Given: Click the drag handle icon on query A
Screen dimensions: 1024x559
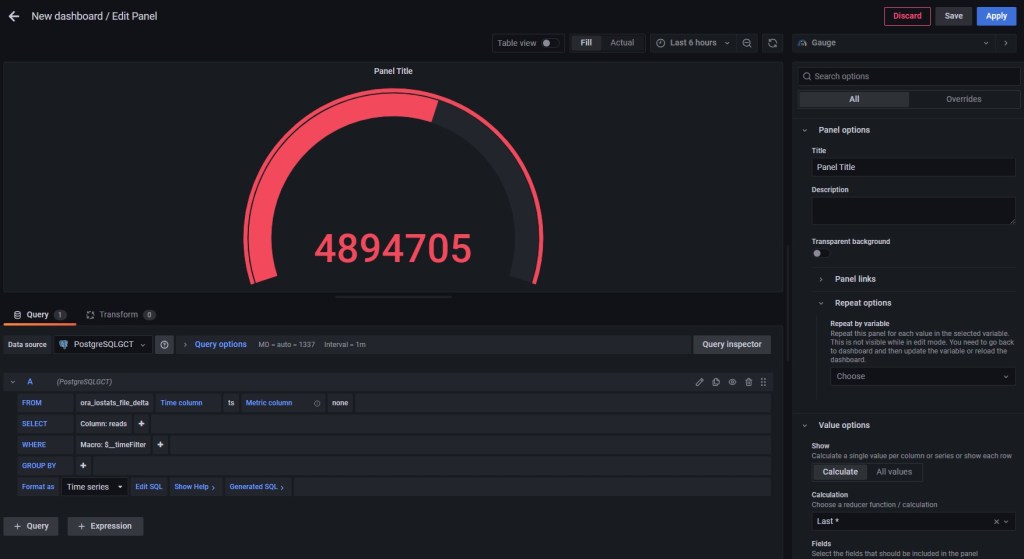Looking at the screenshot, I should point(764,382).
